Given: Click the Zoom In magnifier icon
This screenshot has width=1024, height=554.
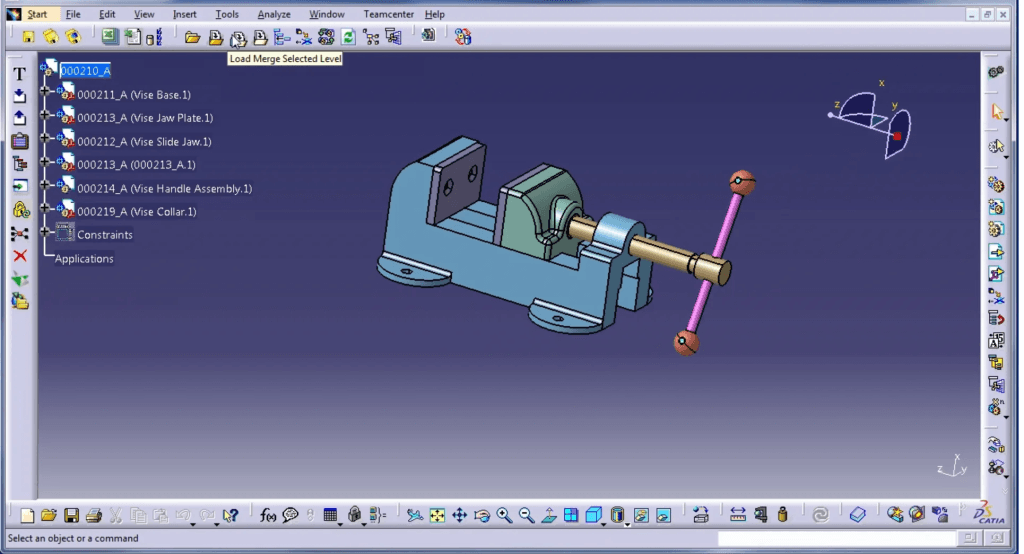Looking at the screenshot, I should pyautogui.click(x=504, y=516).
